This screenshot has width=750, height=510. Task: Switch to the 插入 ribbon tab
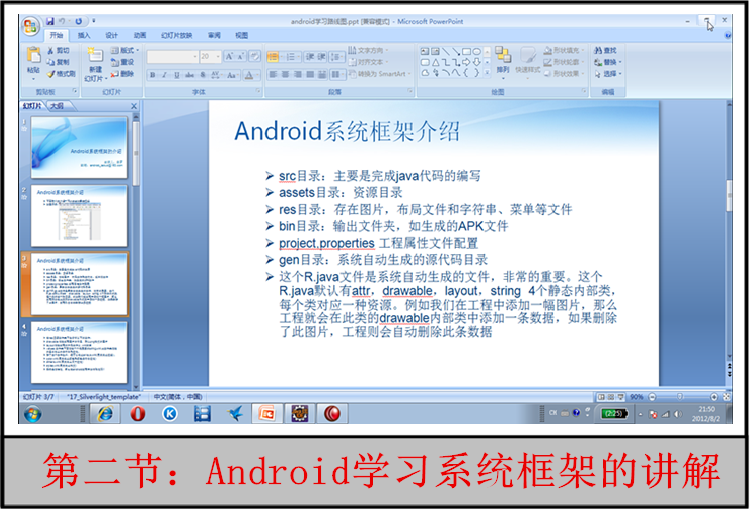(x=84, y=35)
